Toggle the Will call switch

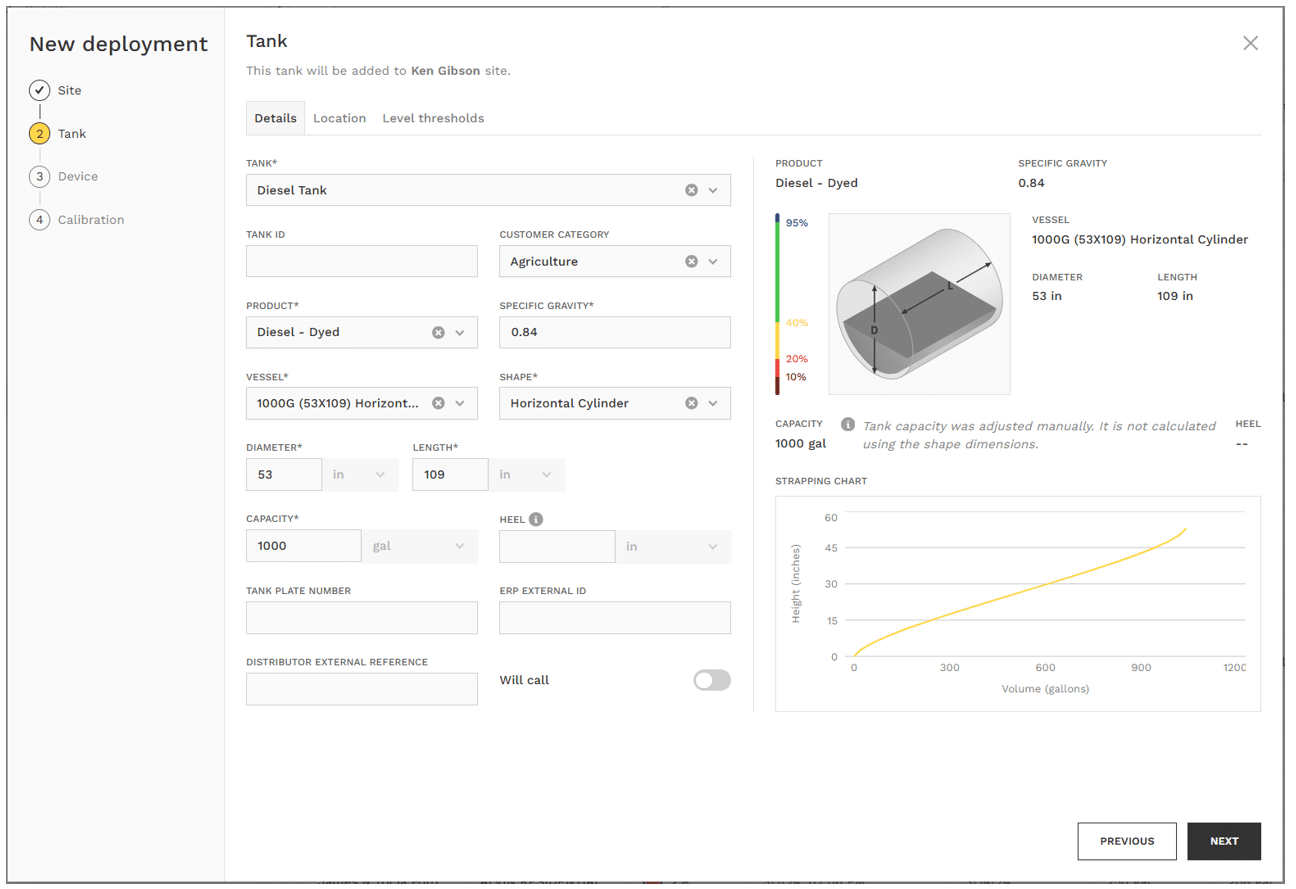click(x=712, y=680)
